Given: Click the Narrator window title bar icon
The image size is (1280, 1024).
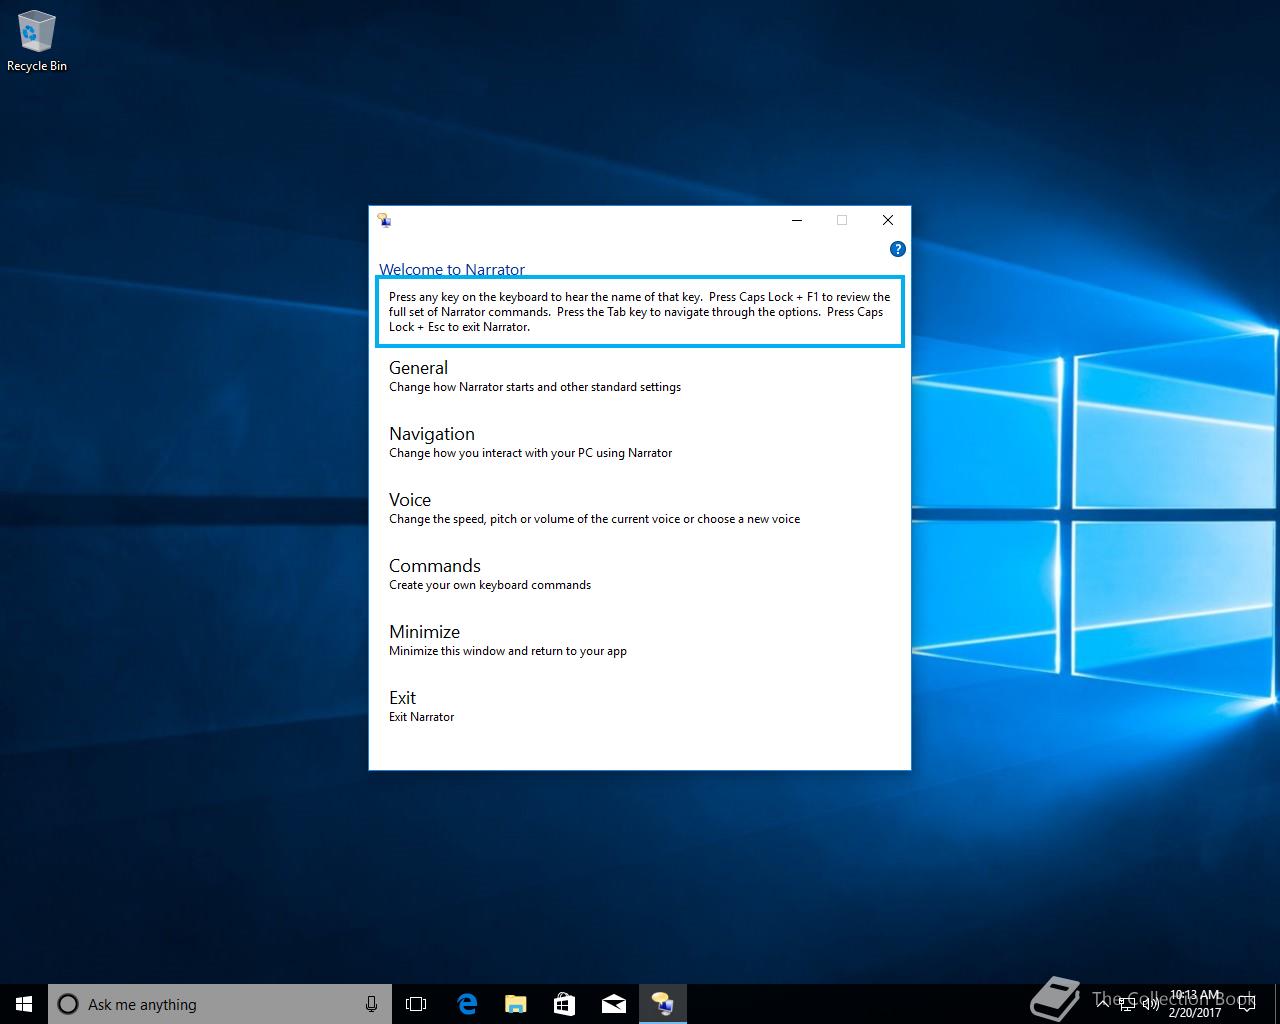Looking at the screenshot, I should [384, 220].
